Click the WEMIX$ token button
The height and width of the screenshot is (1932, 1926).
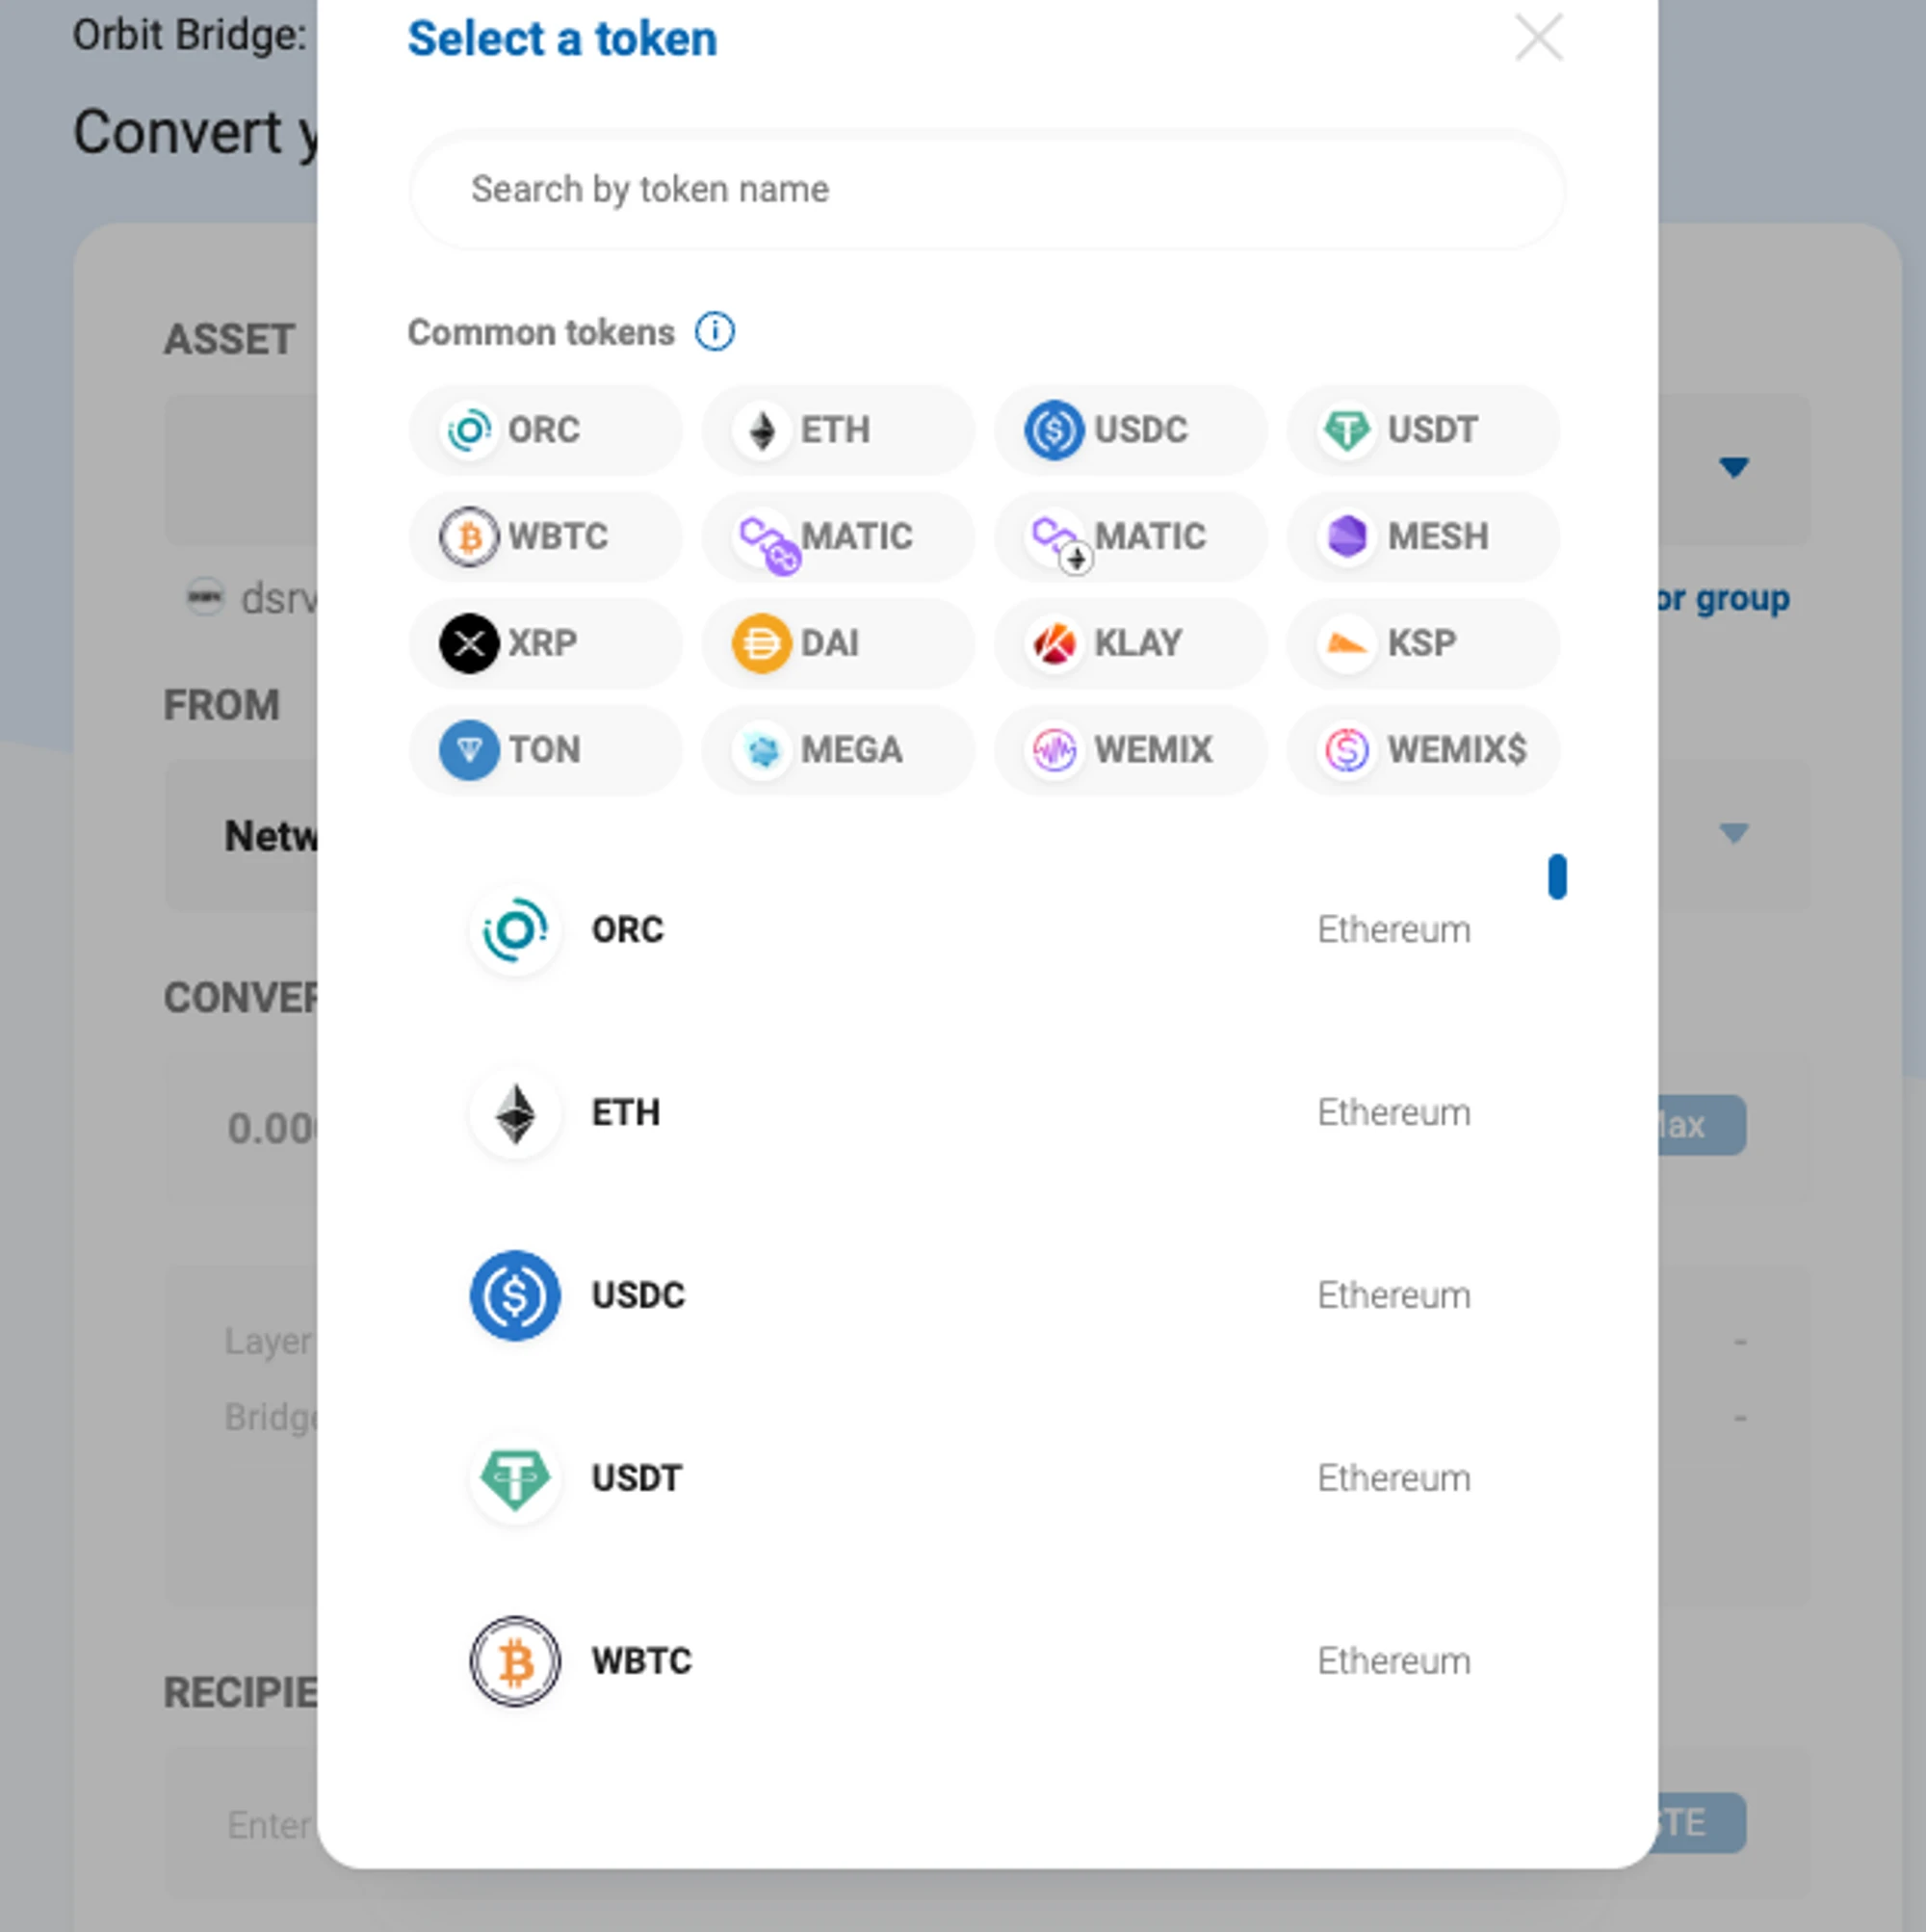click(1423, 750)
